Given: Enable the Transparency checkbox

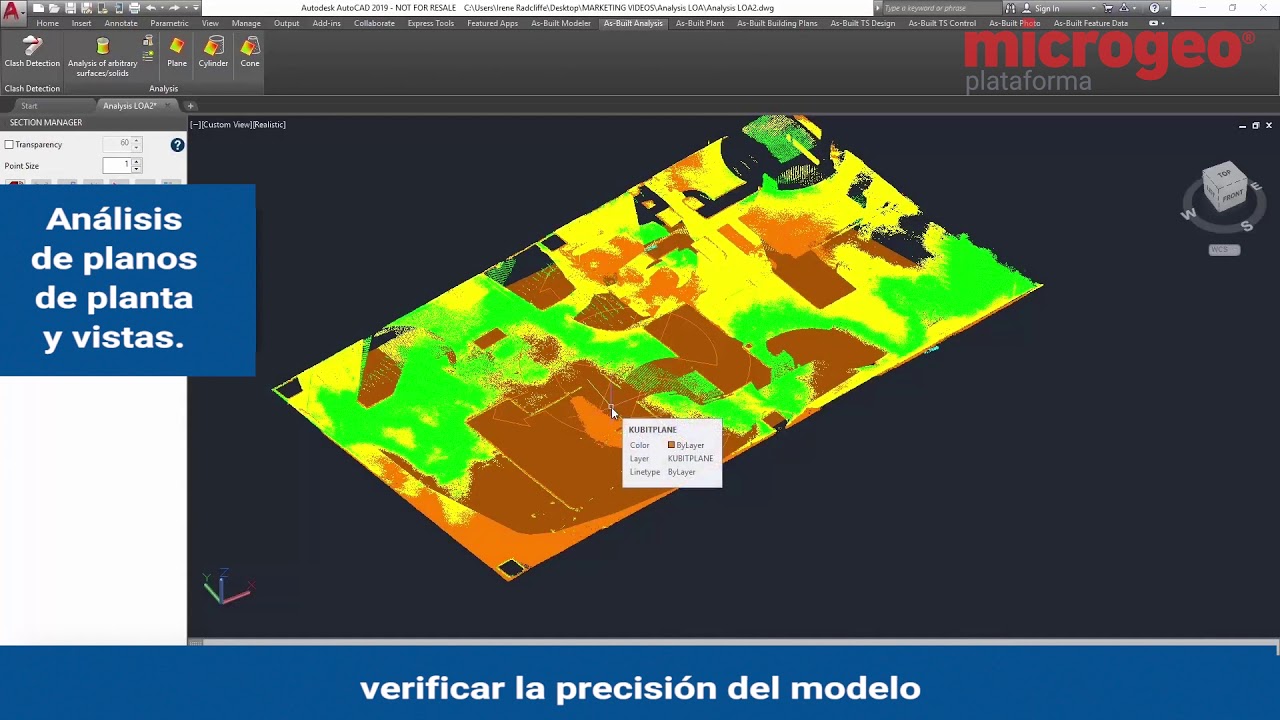Looking at the screenshot, I should click(x=9, y=145).
